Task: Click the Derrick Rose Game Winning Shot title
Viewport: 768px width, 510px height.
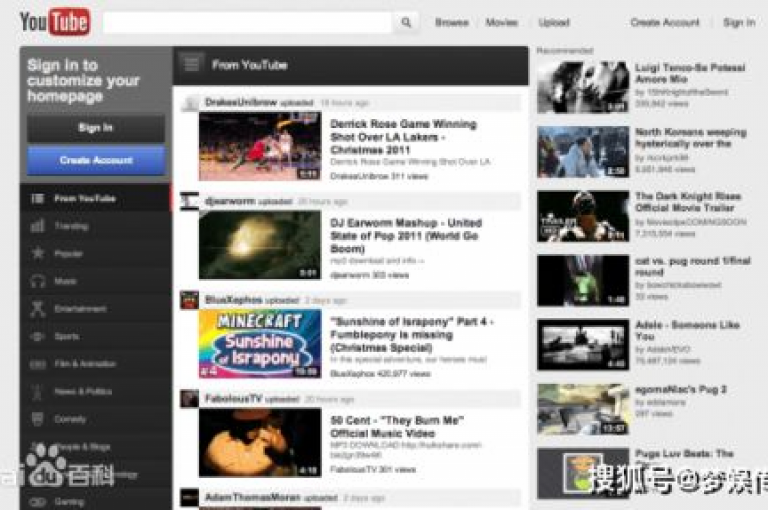Action: (x=403, y=137)
